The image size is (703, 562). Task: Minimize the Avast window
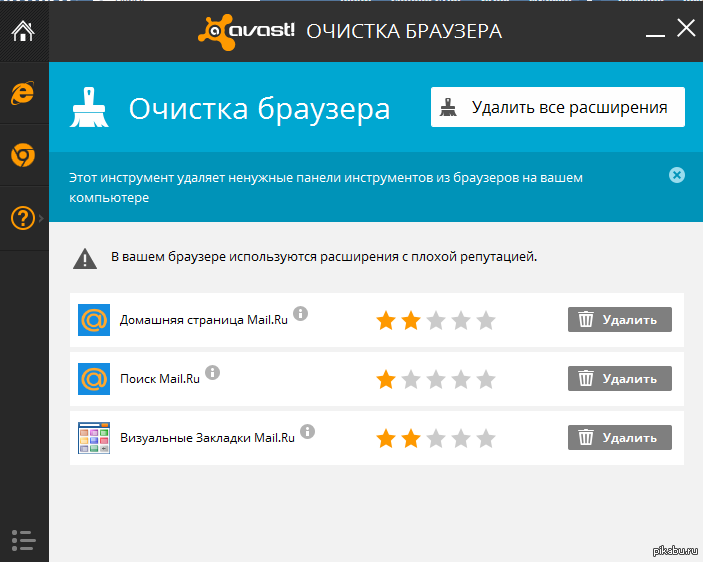655,35
